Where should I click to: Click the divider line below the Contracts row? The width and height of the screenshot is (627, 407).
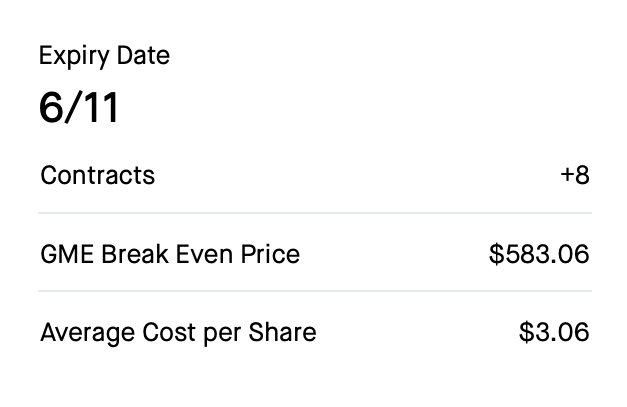tap(315, 213)
